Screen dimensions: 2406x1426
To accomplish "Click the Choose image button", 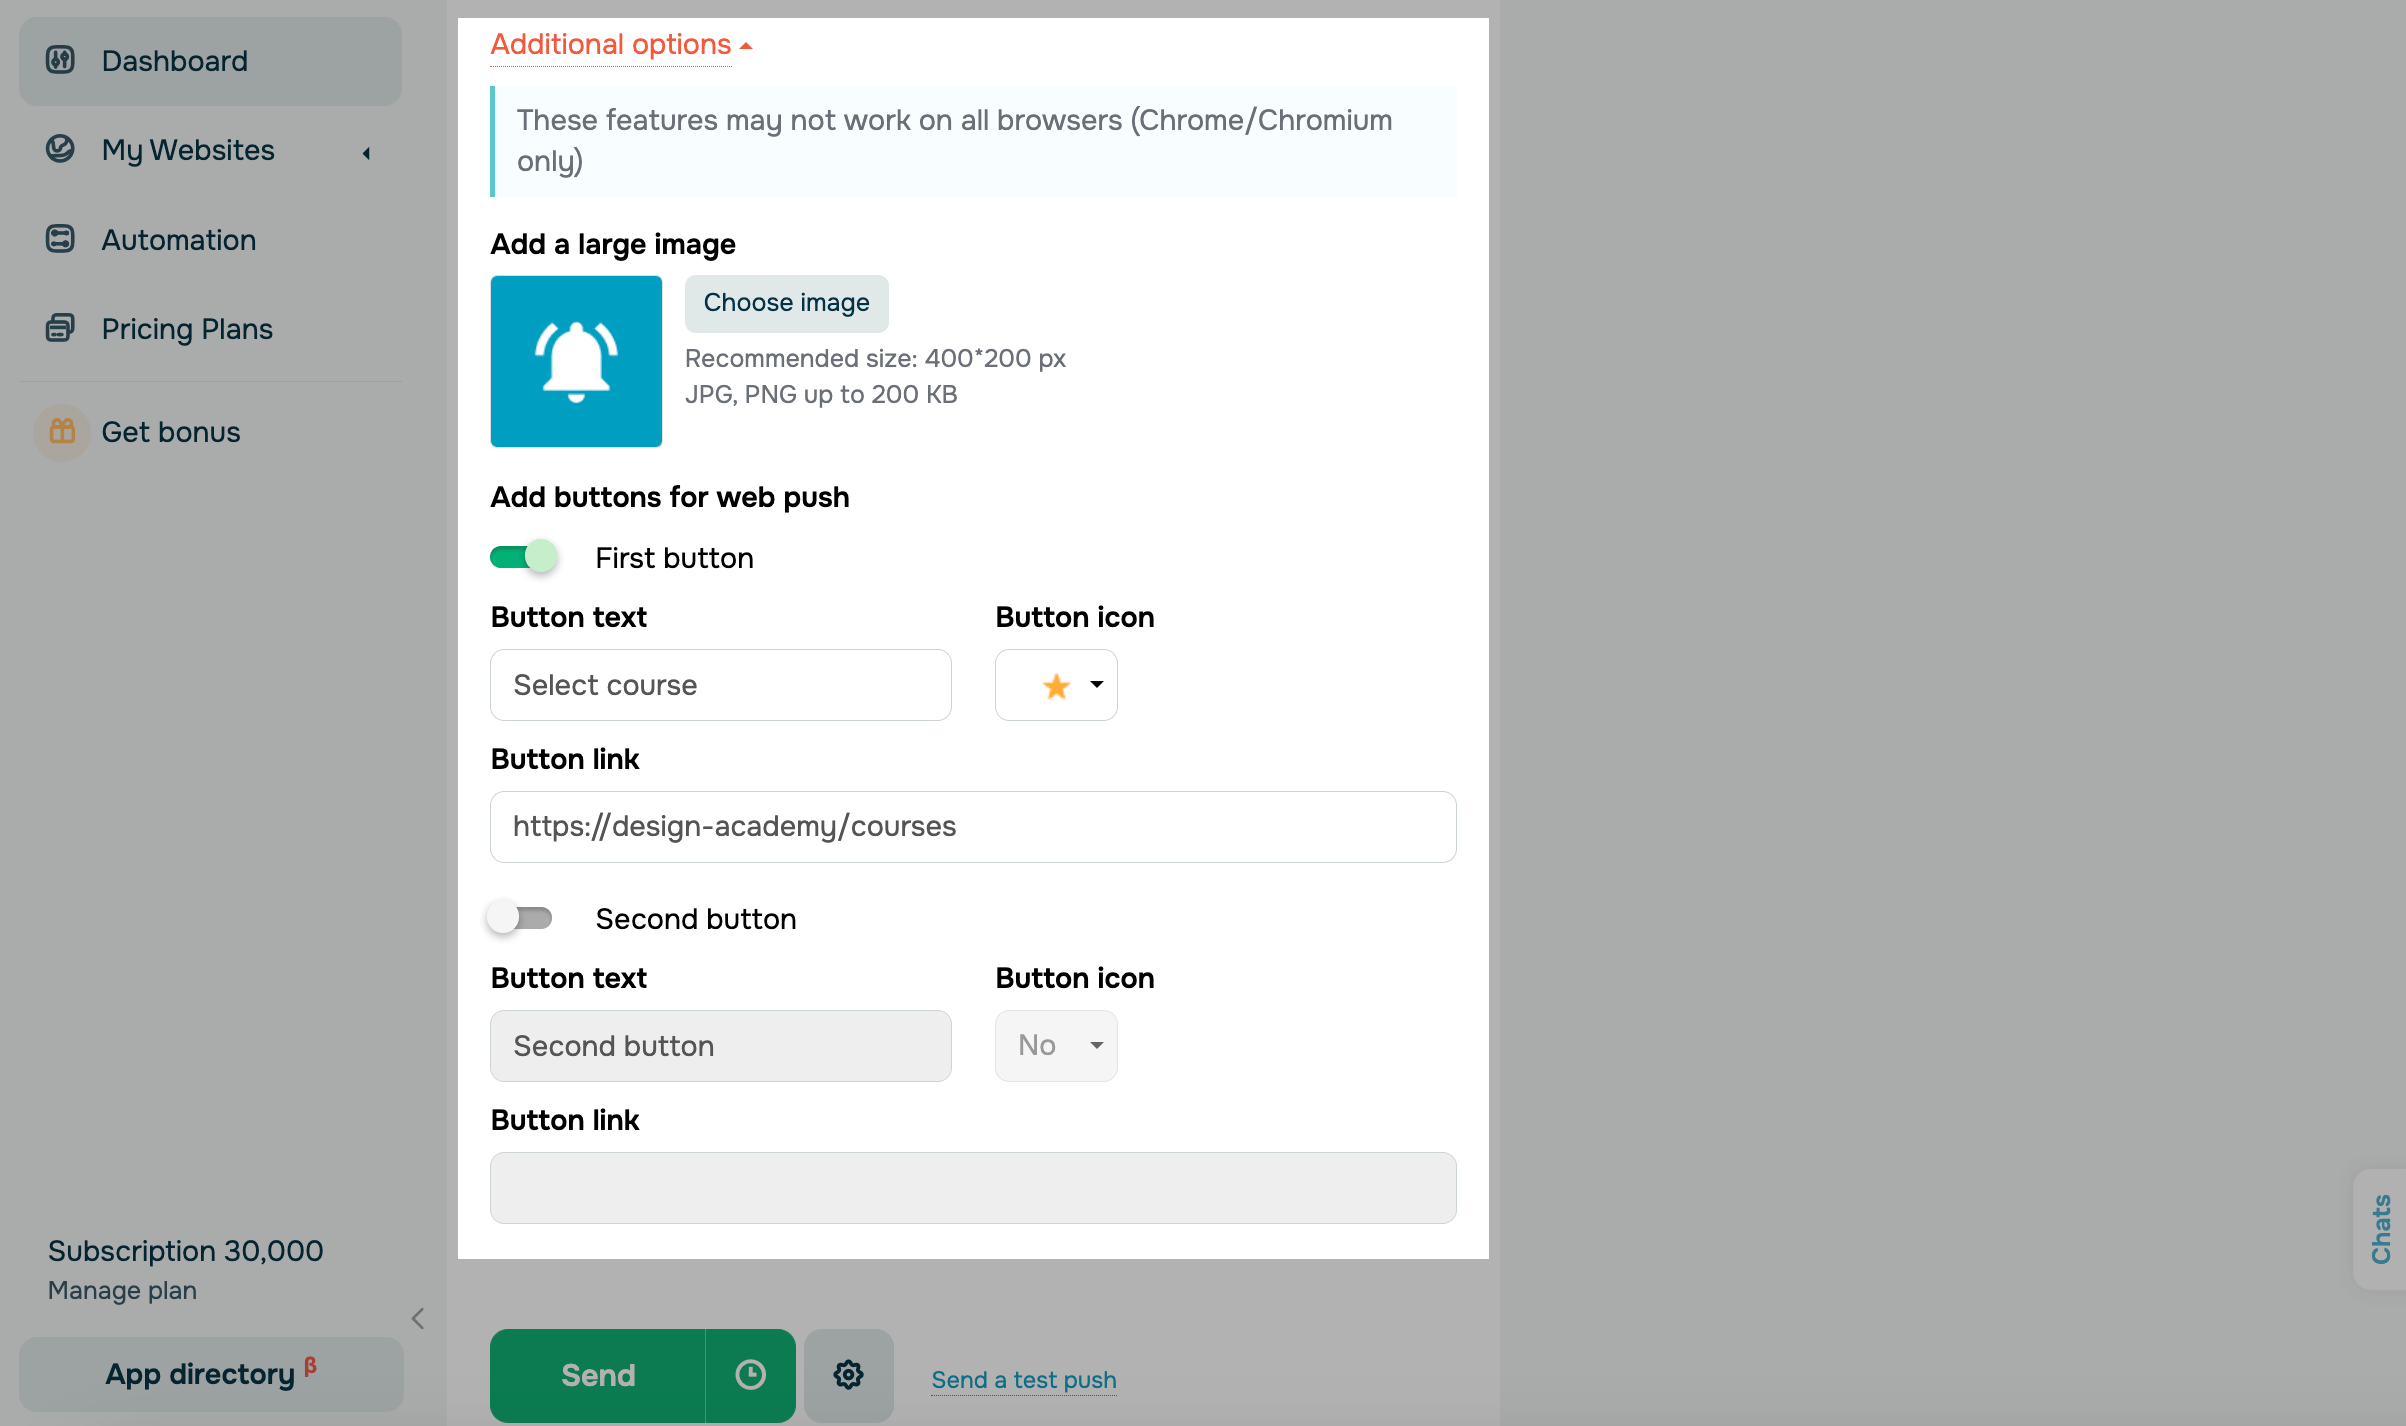I will point(786,303).
